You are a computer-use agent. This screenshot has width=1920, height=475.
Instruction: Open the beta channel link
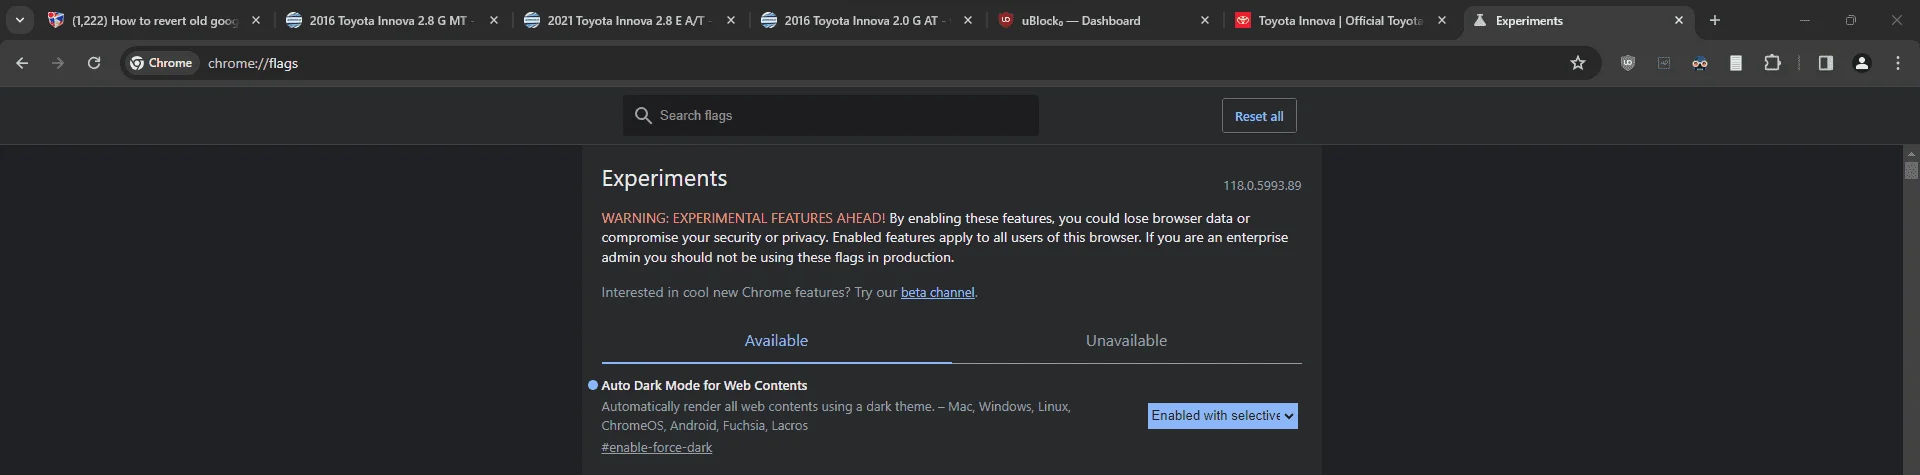pyautogui.click(x=937, y=293)
